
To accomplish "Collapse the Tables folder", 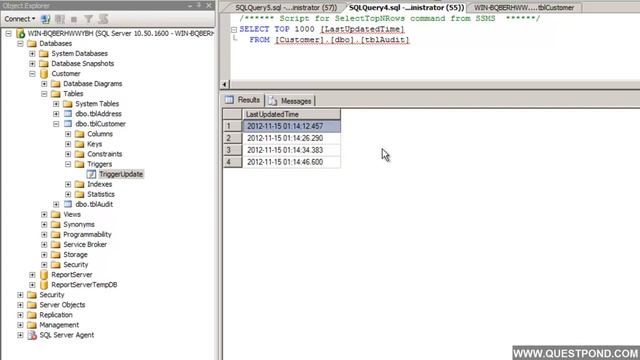I will click(44, 94).
